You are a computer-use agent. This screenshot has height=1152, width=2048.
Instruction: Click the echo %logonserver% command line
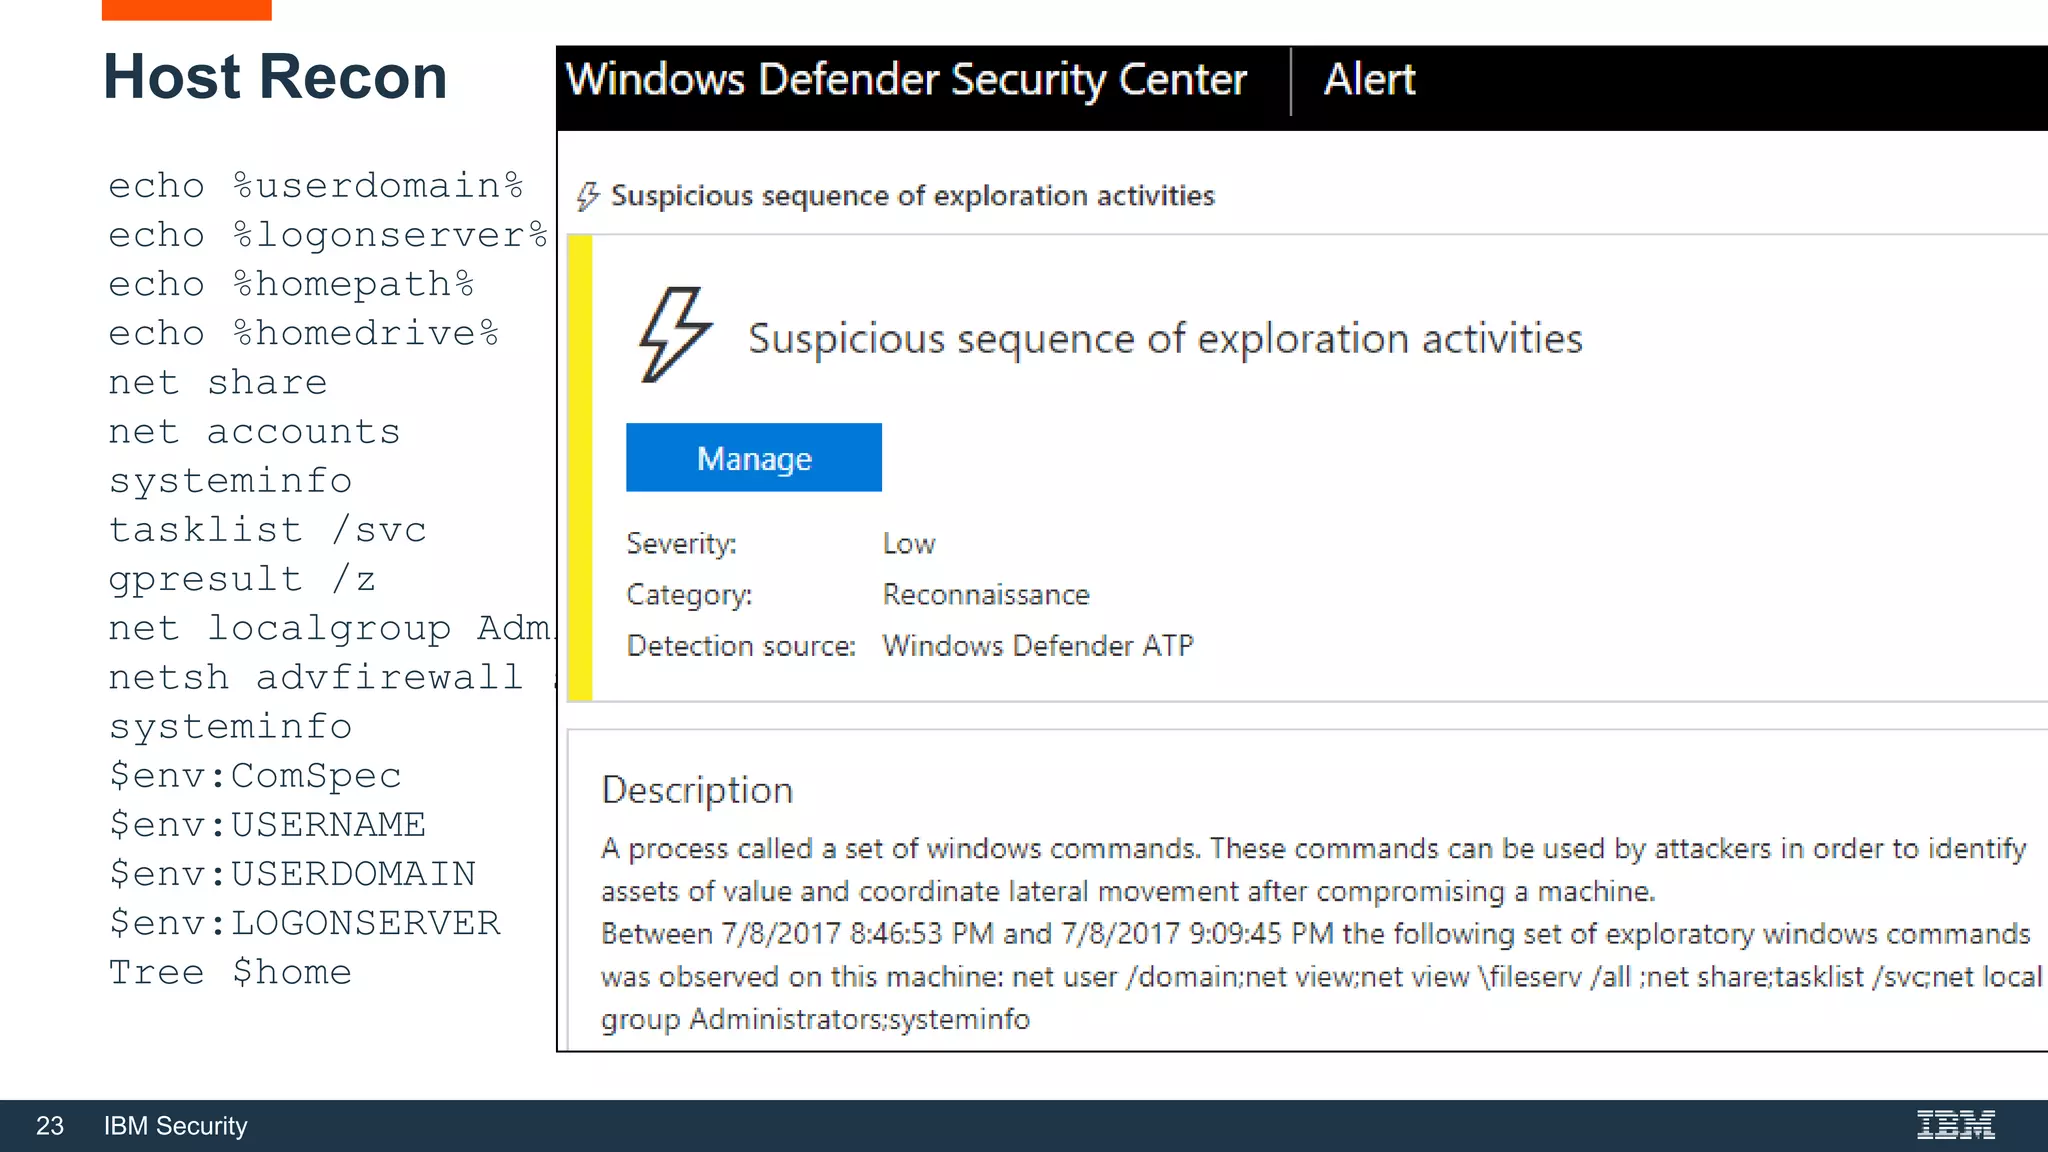[328, 235]
